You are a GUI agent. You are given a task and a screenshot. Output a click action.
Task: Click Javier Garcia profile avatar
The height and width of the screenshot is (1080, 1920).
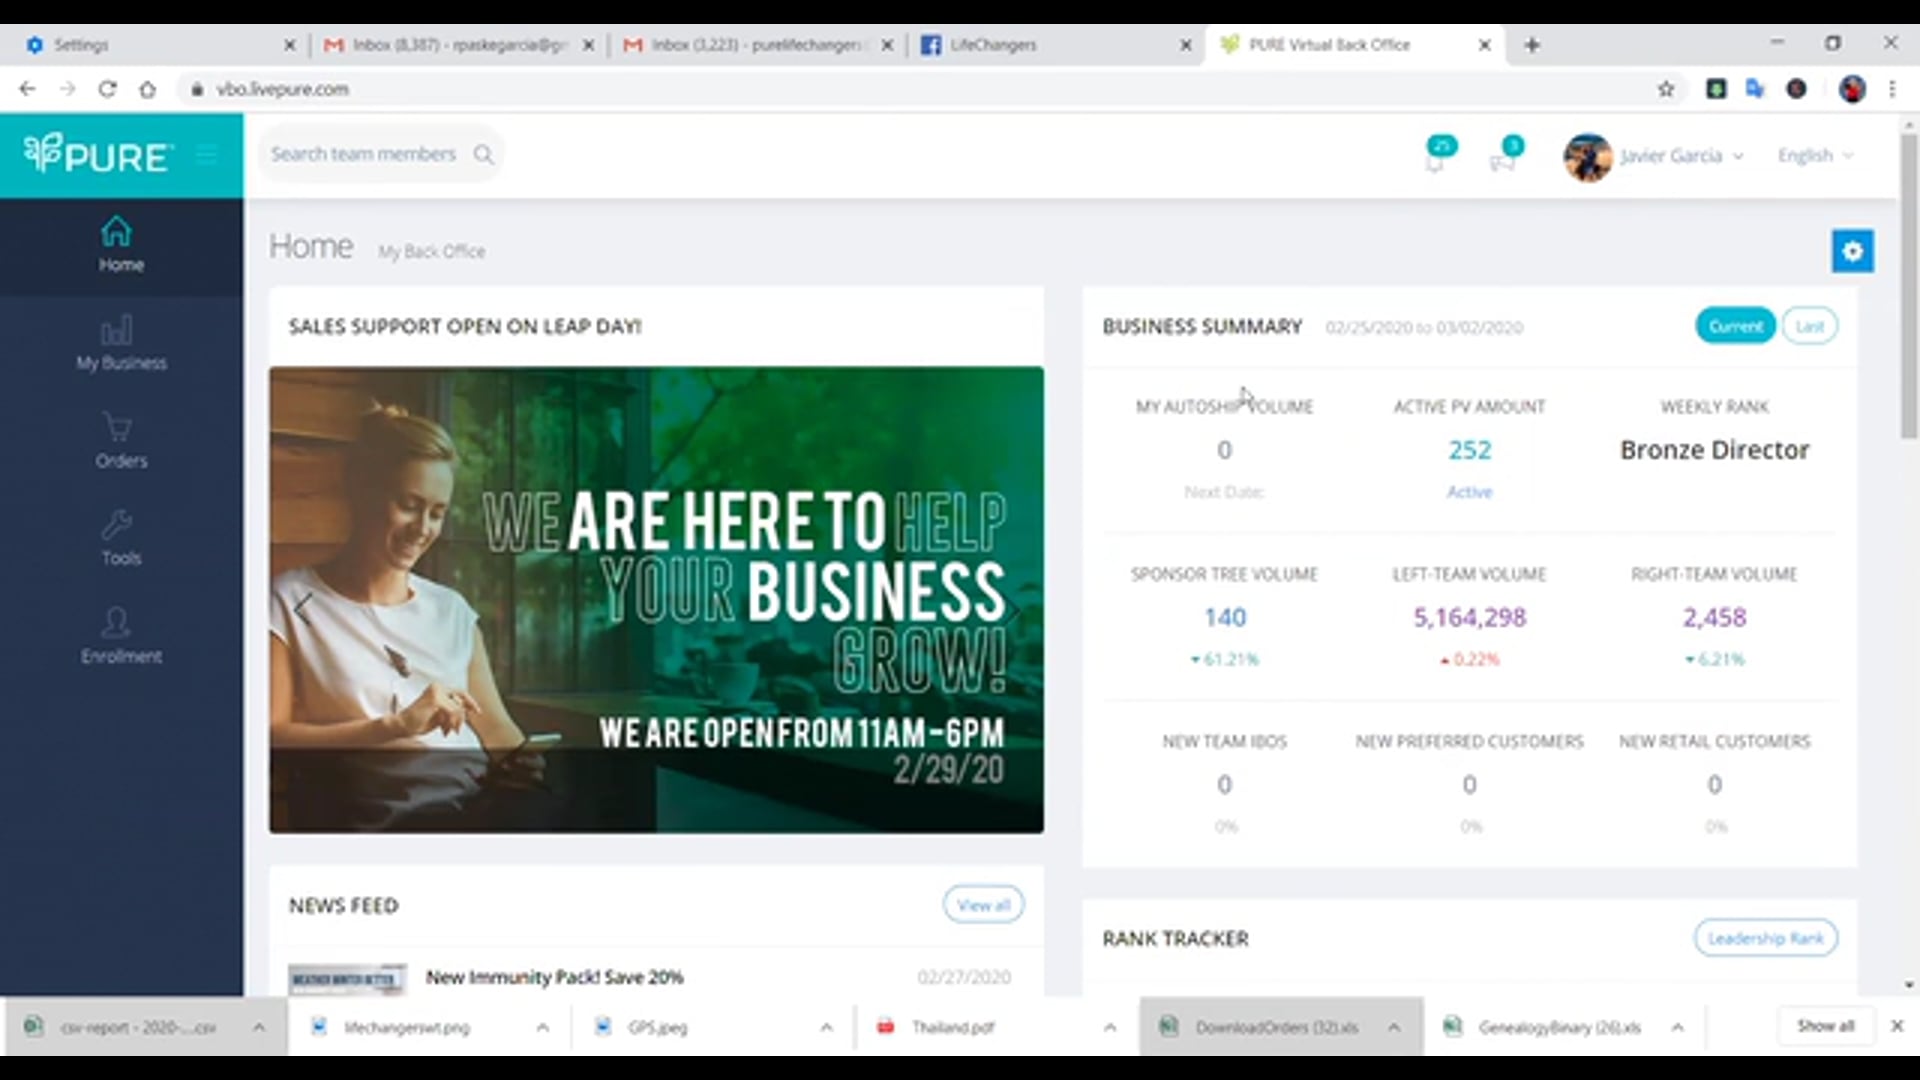tap(1587, 156)
